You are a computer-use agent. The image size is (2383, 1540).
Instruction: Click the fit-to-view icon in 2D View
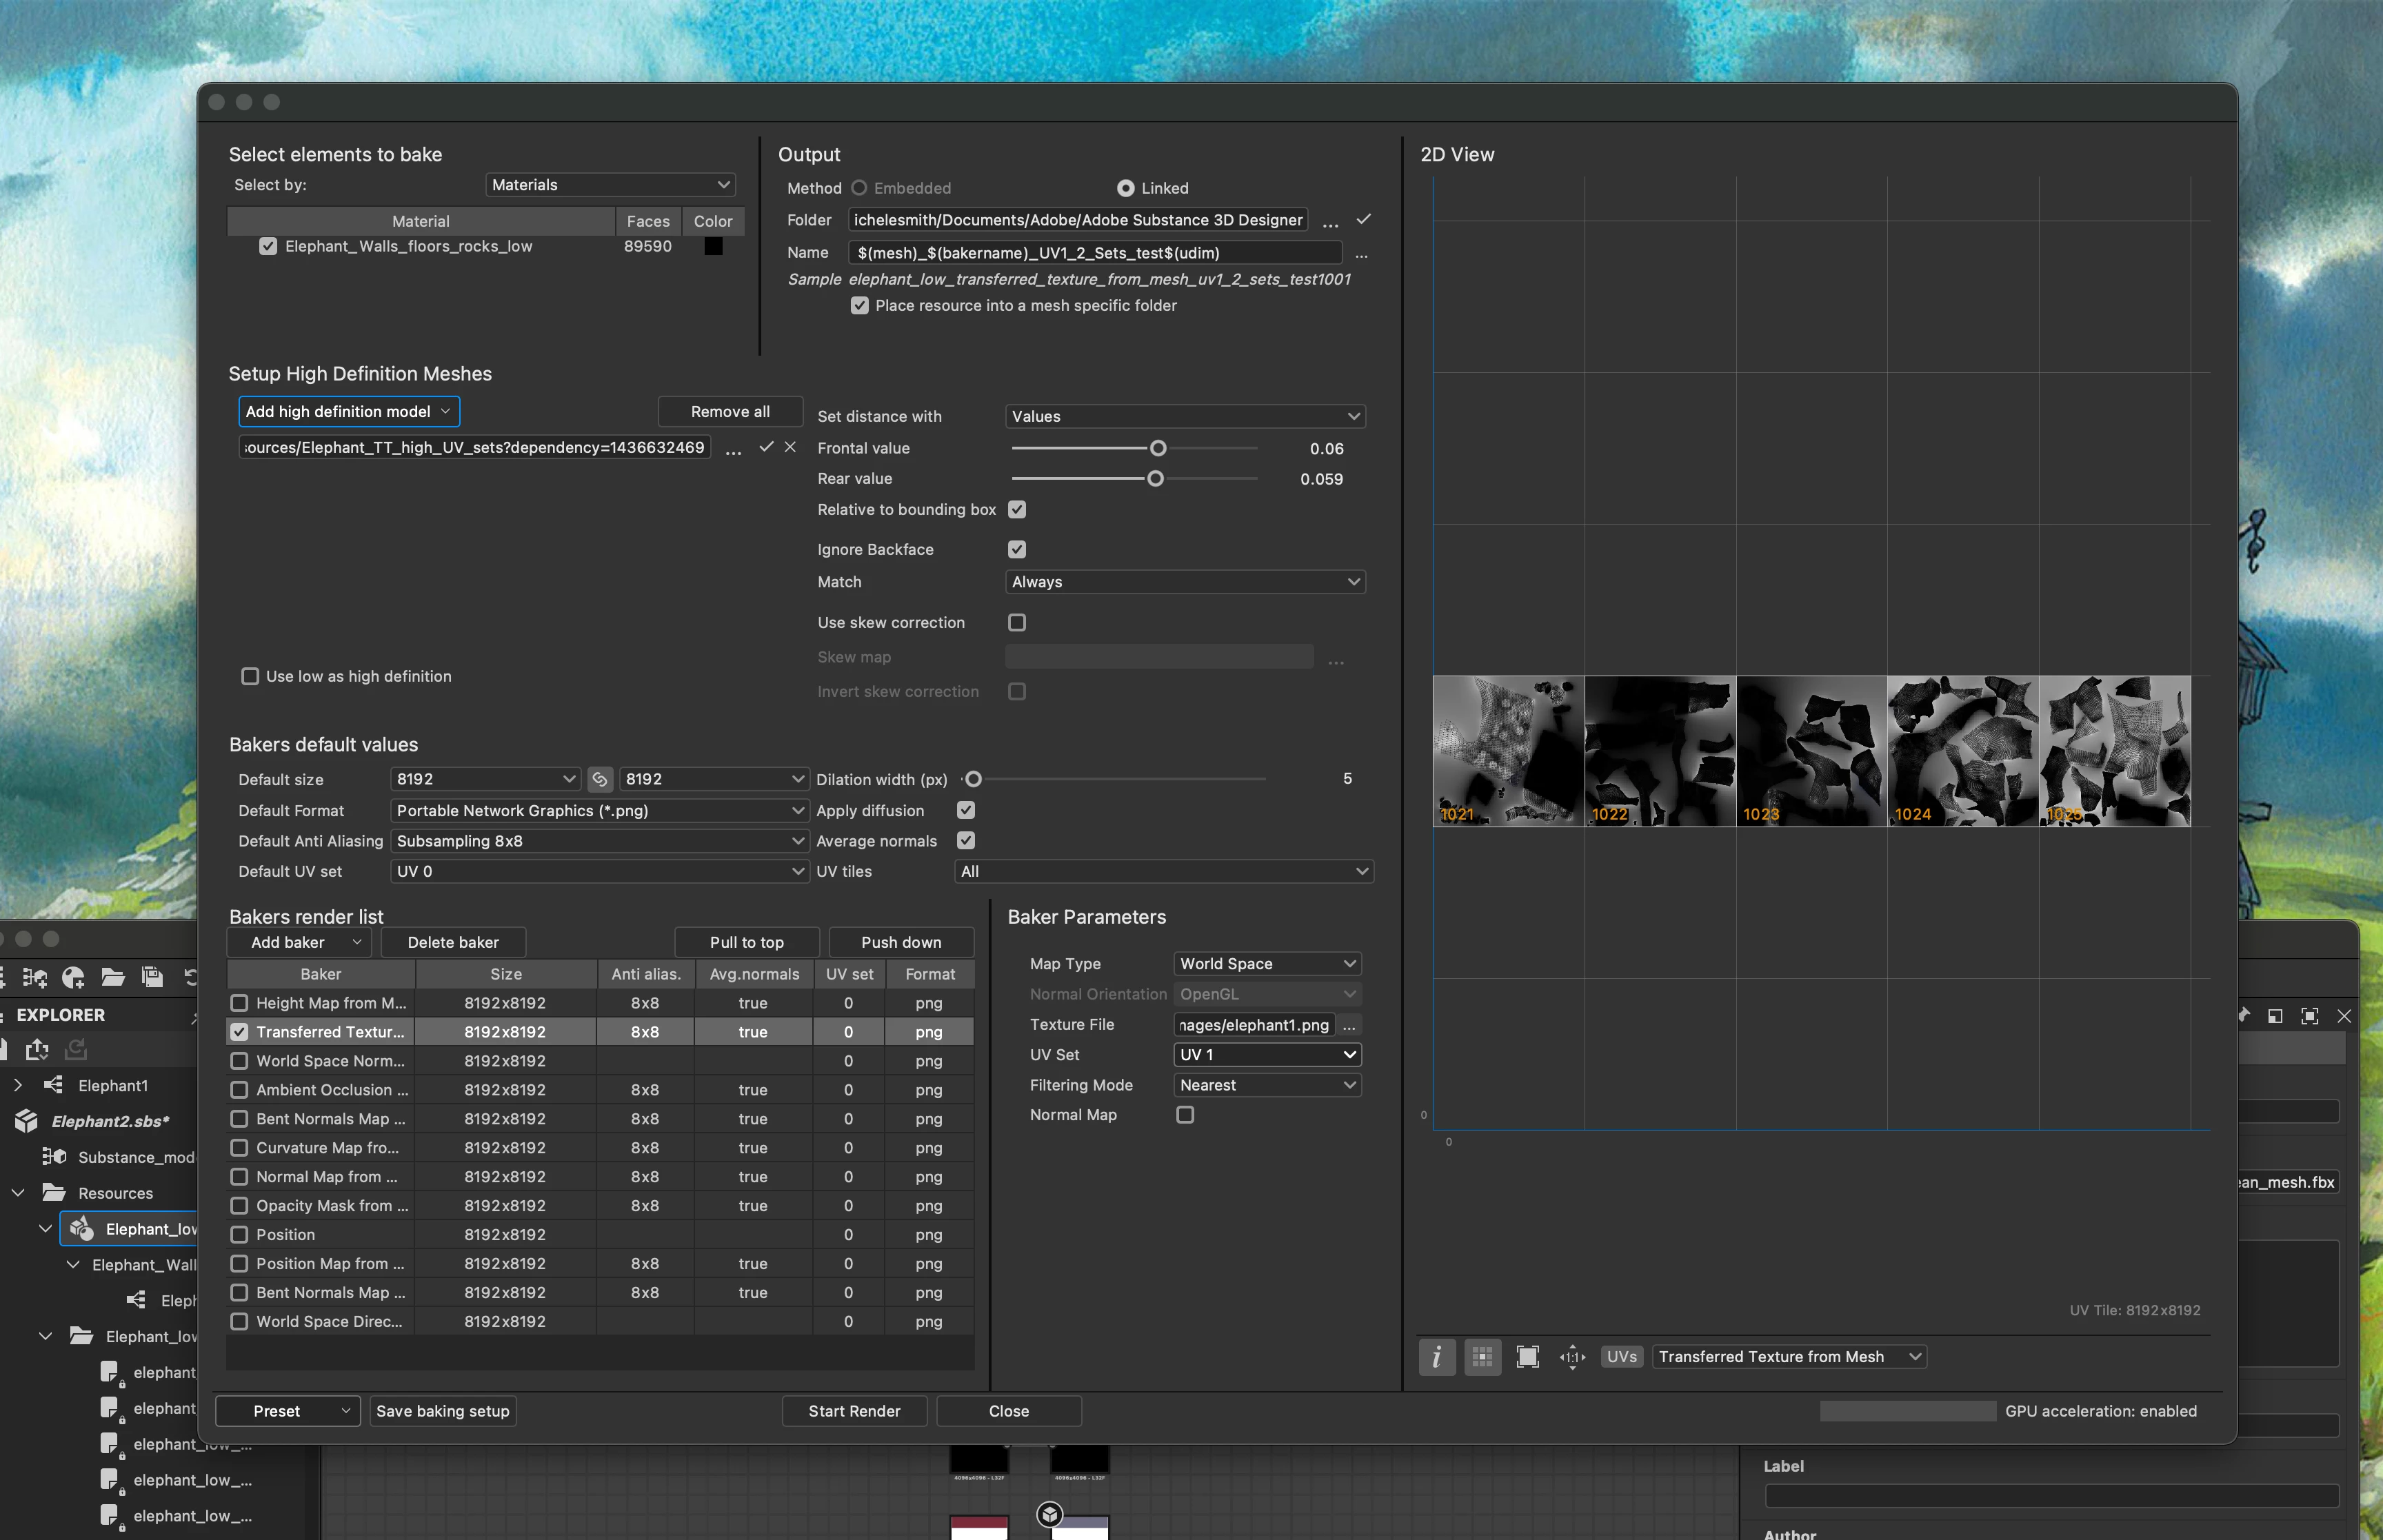[x=1527, y=1357]
